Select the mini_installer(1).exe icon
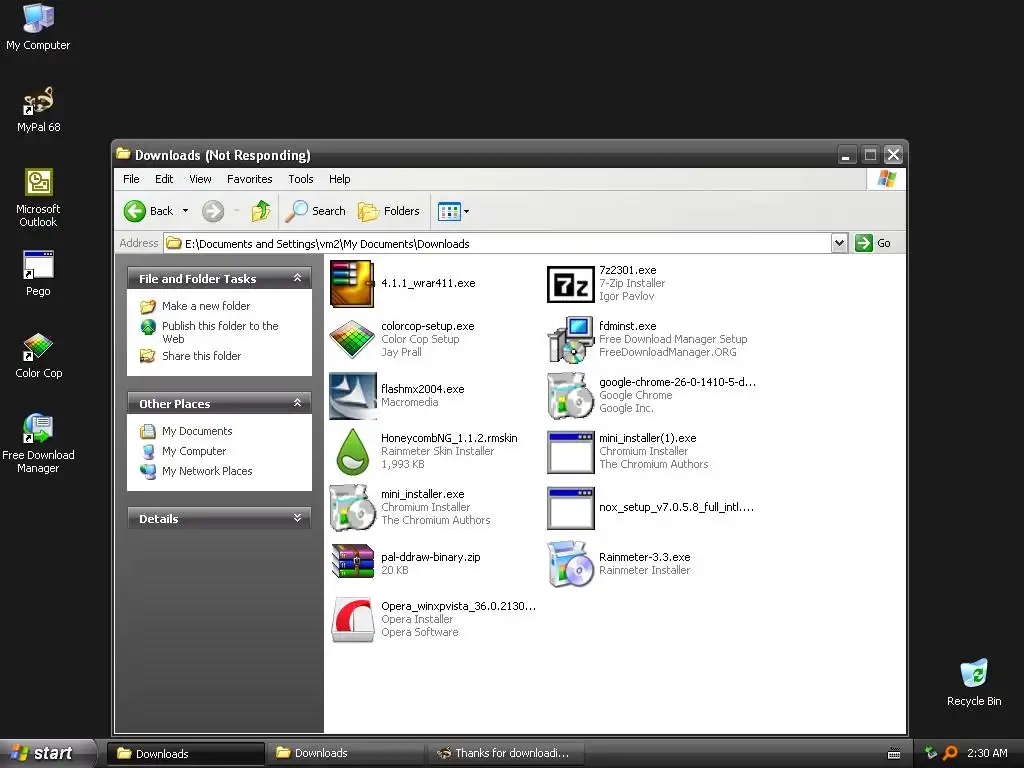The width and height of the screenshot is (1024, 768). point(570,452)
